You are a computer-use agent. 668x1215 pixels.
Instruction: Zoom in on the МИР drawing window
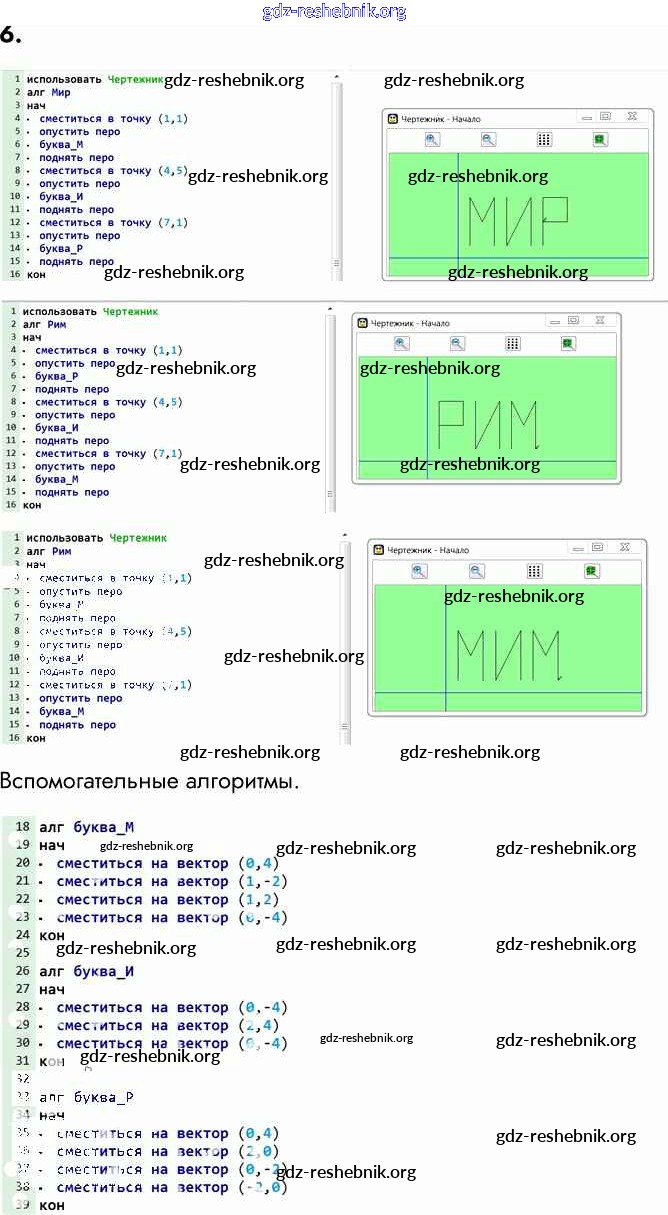point(432,140)
